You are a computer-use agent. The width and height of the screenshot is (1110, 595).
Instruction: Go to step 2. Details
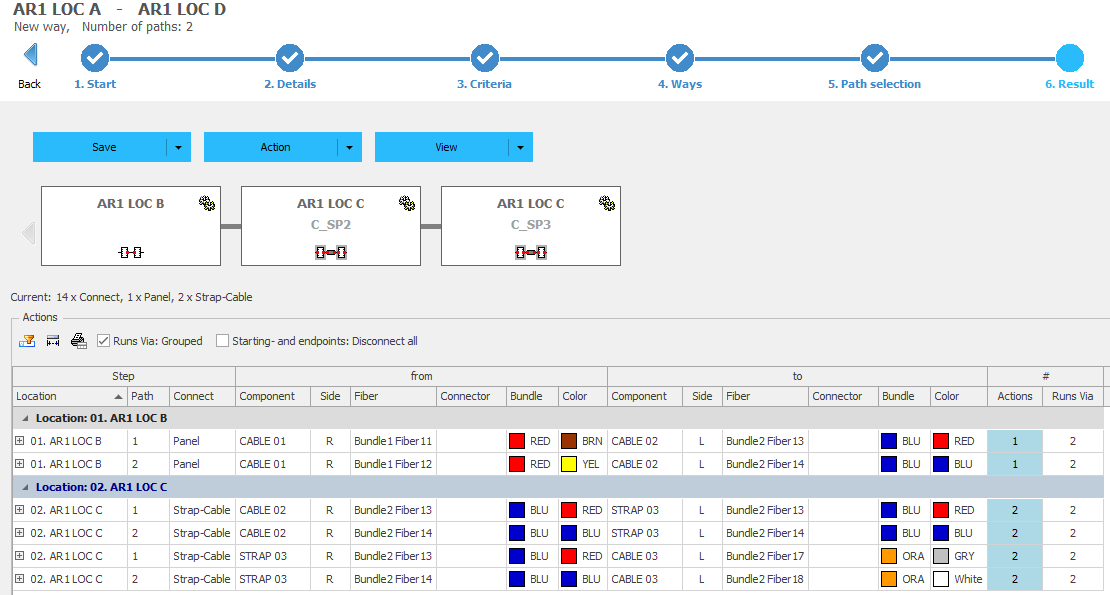(x=290, y=59)
